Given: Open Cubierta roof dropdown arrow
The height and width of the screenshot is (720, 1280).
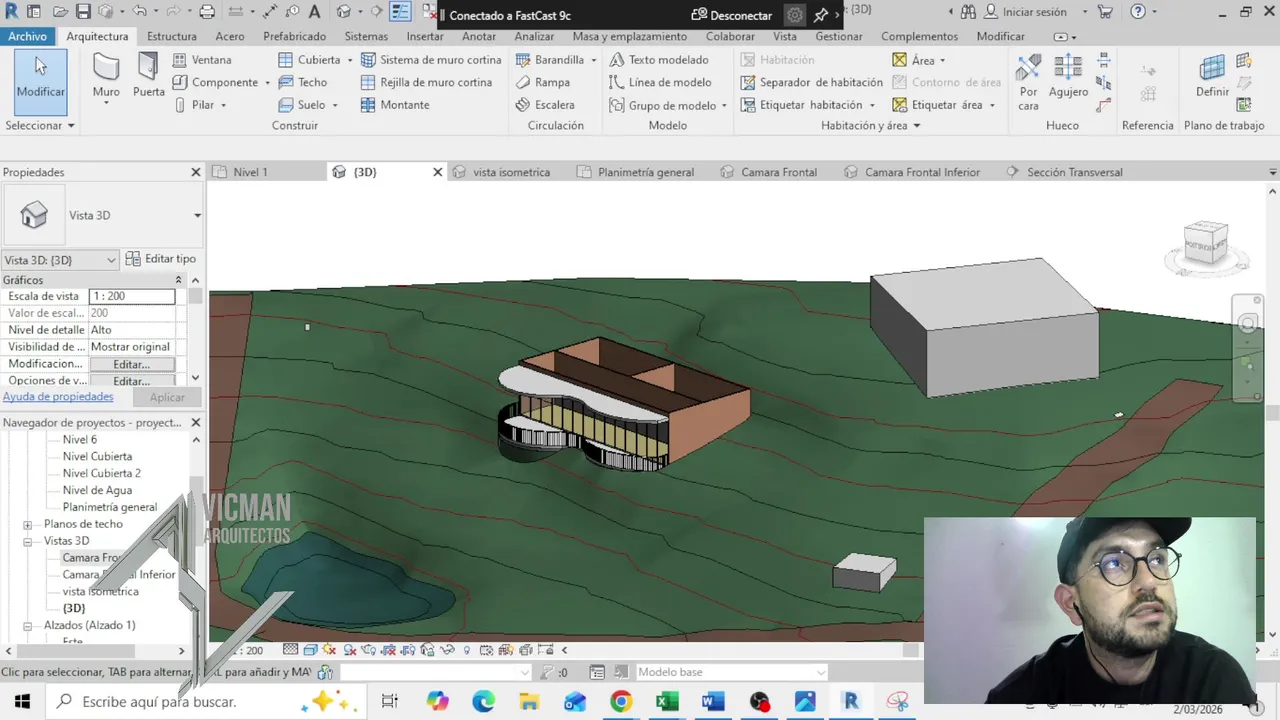Looking at the screenshot, I should [350, 60].
